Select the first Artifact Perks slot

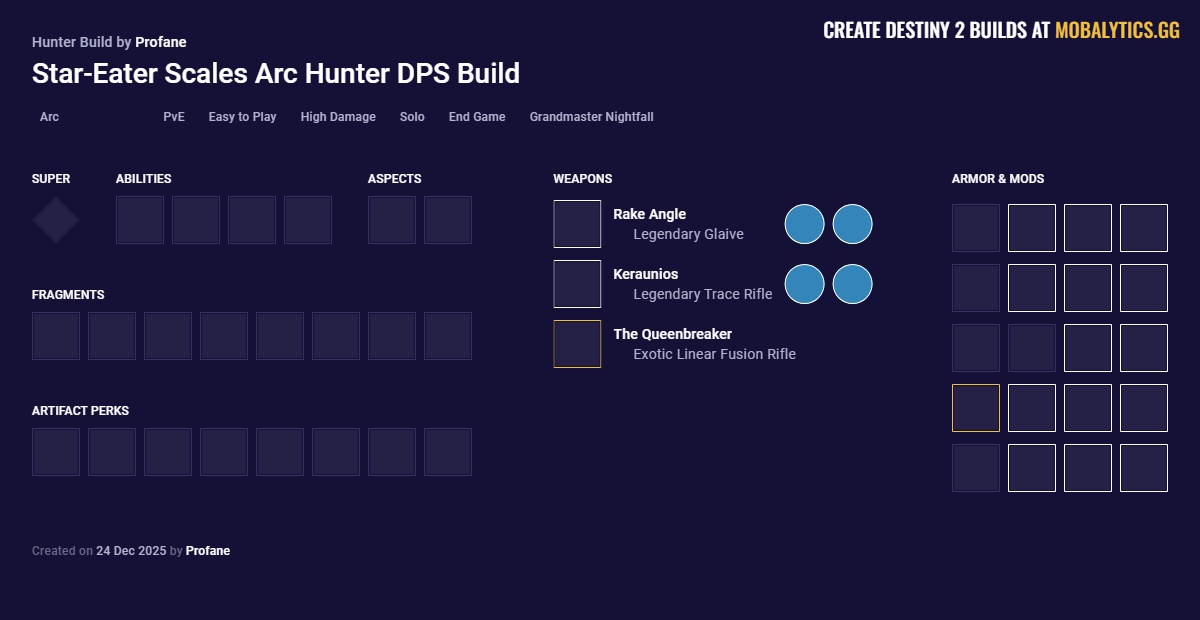tap(56, 451)
